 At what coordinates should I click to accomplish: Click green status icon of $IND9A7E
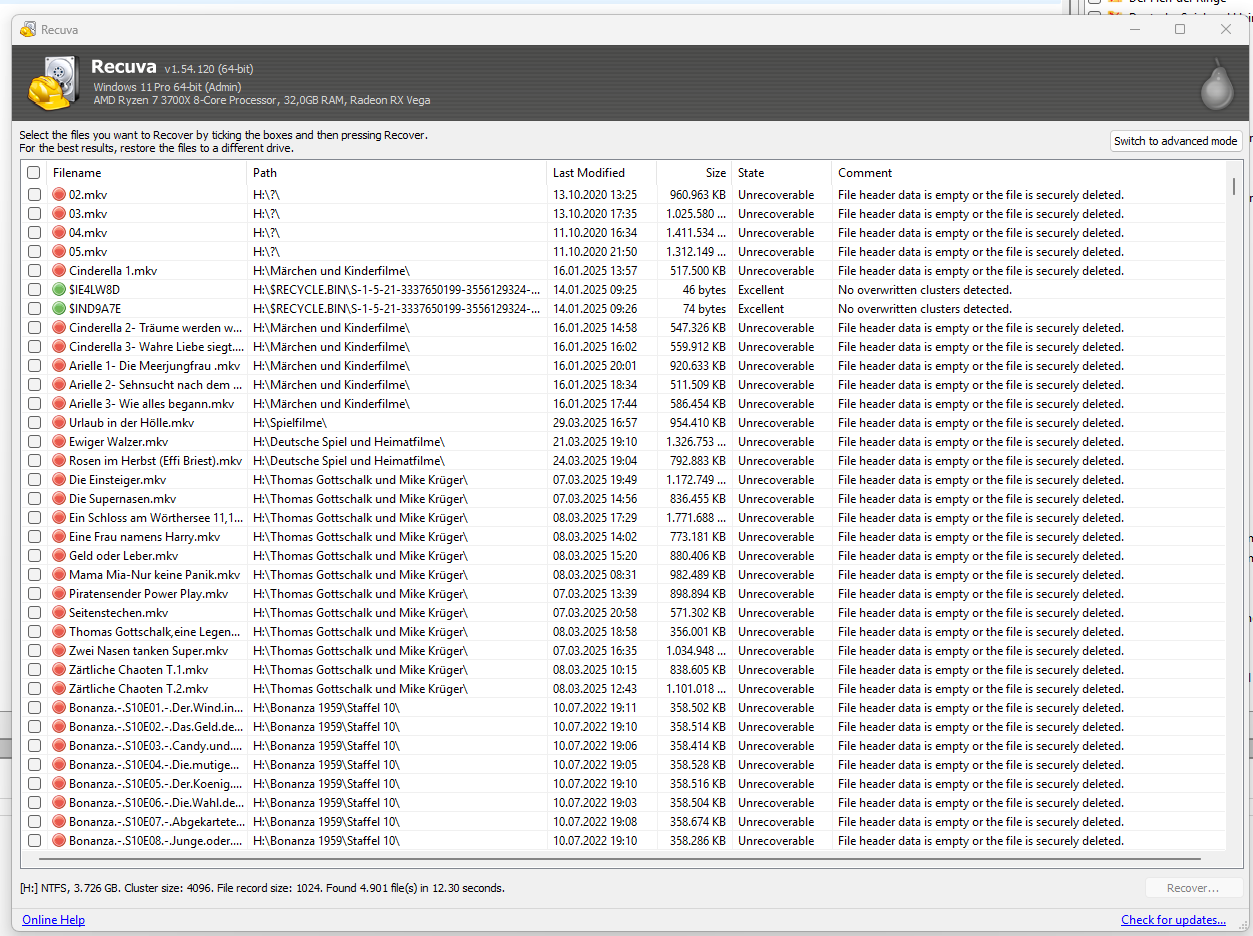click(59, 309)
